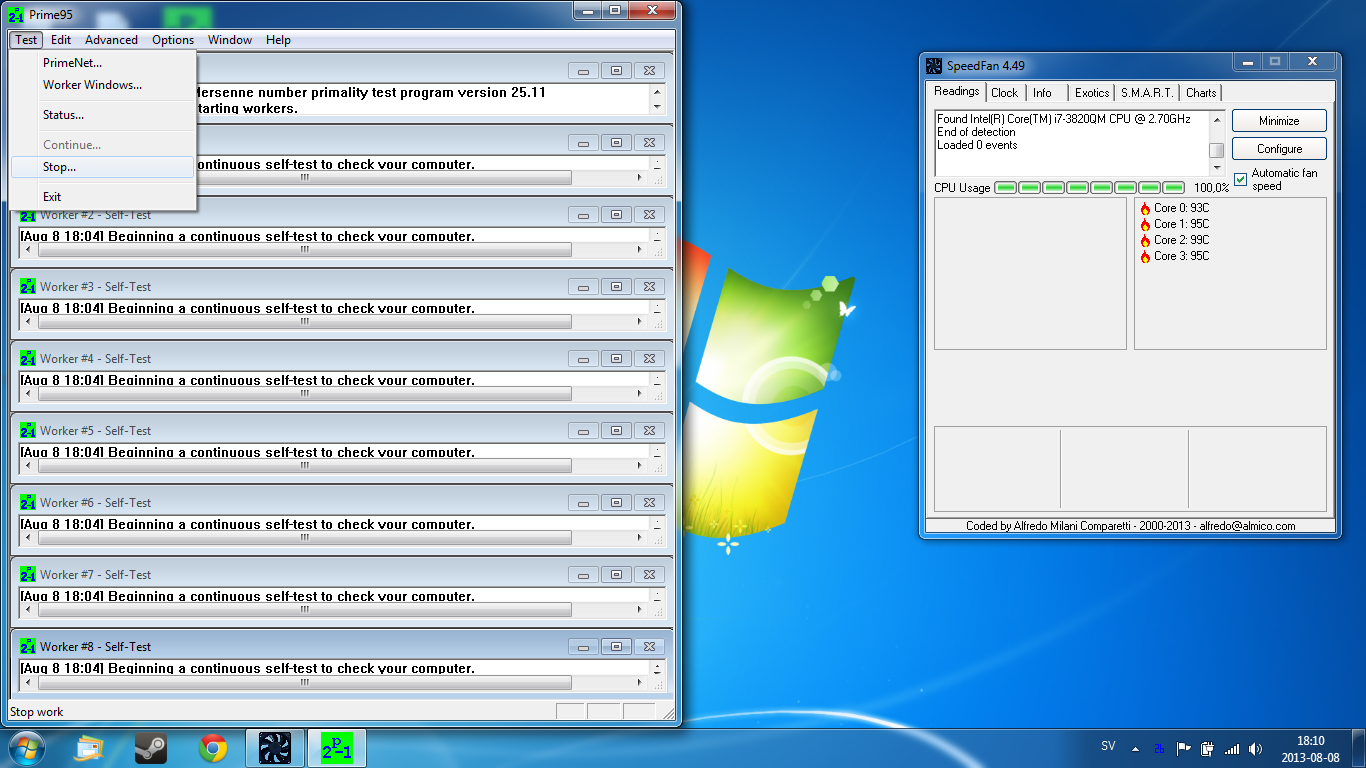Switch to SpeedFan Clock tab
The image size is (1366, 768).
[x=1004, y=93]
